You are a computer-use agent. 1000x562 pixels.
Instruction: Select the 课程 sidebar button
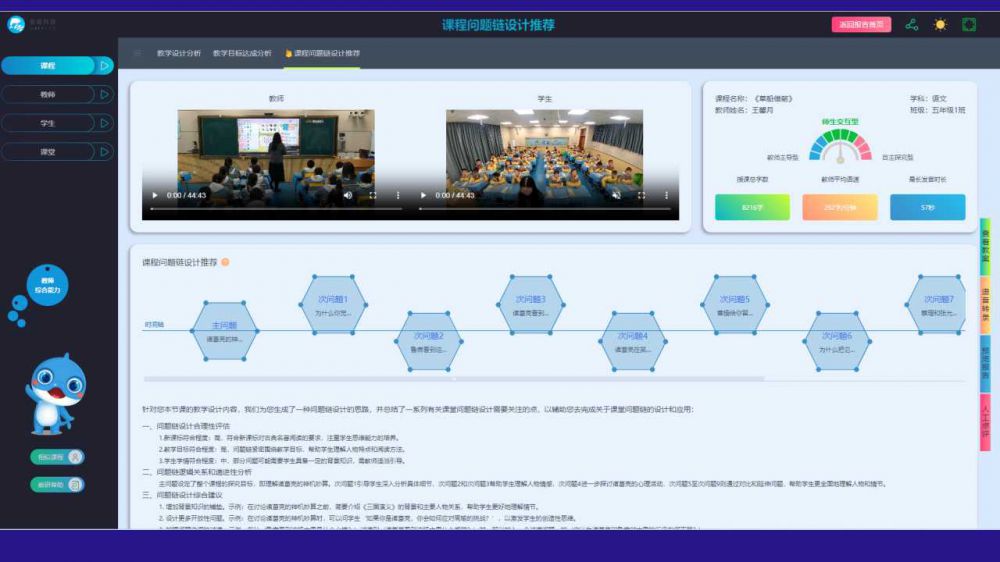[48, 66]
